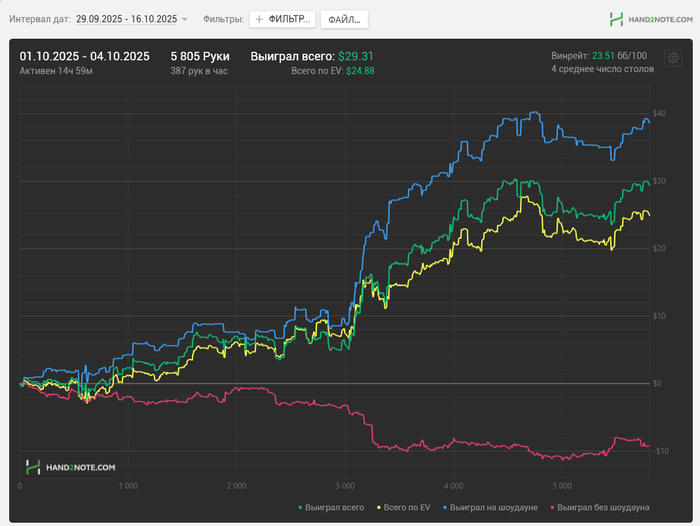Click the '$10' y-axis label
This screenshot has width=700, height=526.
click(x=659, y=316)
